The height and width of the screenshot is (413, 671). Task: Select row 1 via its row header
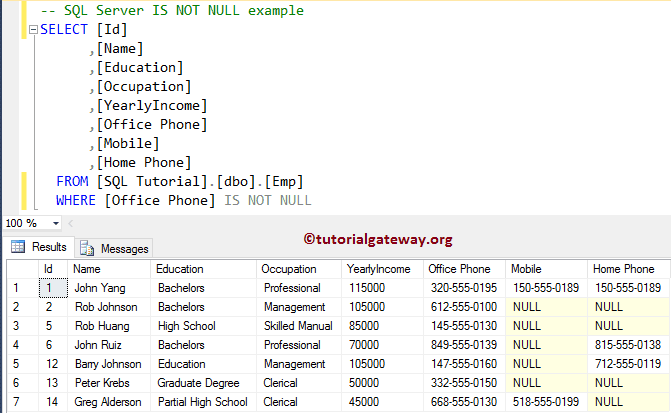[x=19, y=288]
